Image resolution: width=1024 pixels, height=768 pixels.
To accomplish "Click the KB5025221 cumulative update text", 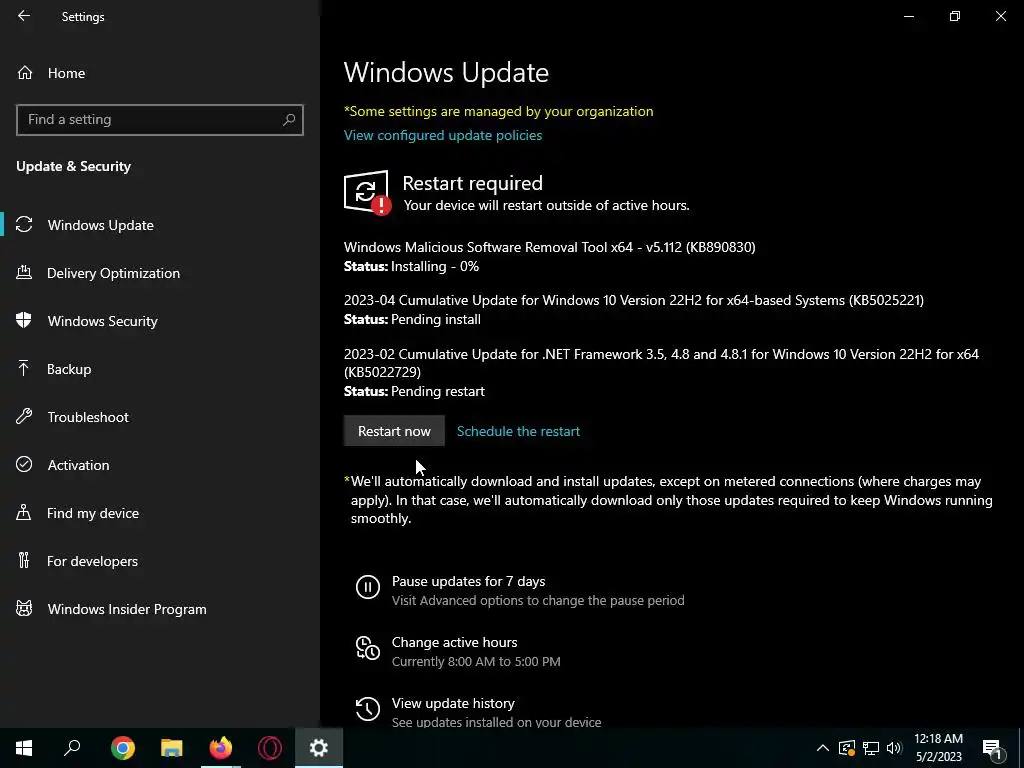I will [x=633, y=300].
